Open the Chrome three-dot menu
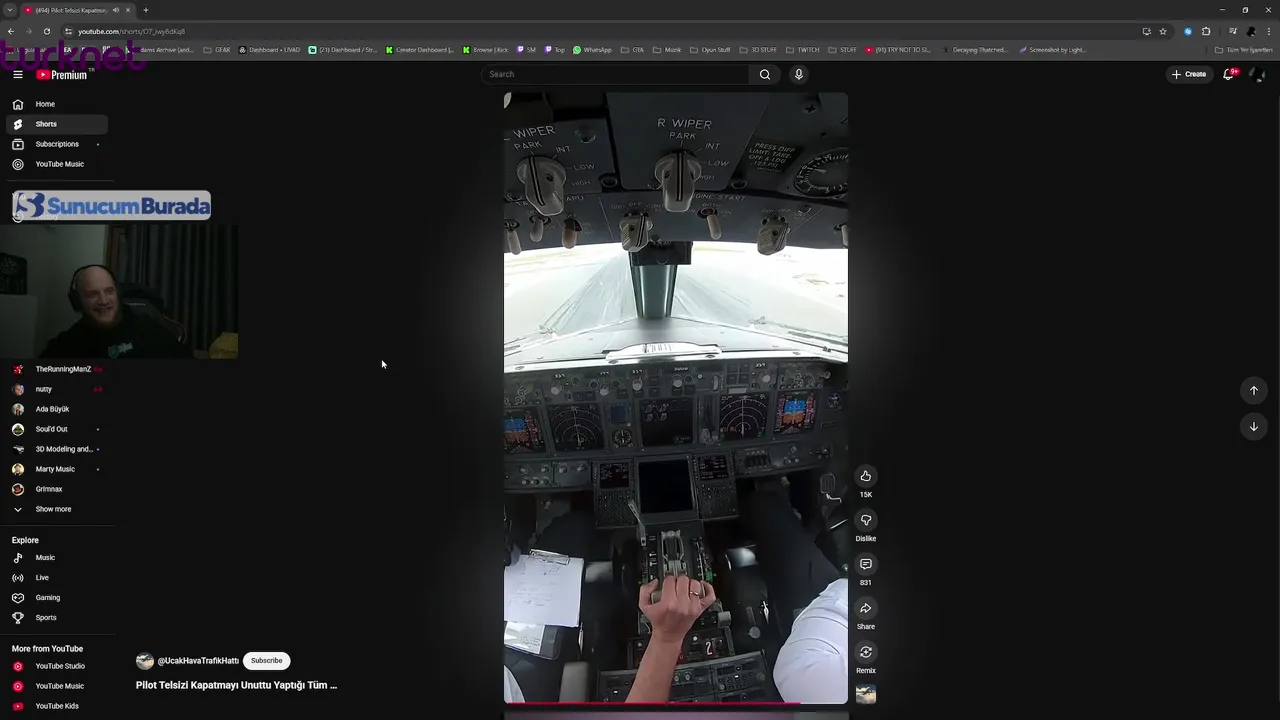Screen dimensions: 1280x720 coord(1269,31)
